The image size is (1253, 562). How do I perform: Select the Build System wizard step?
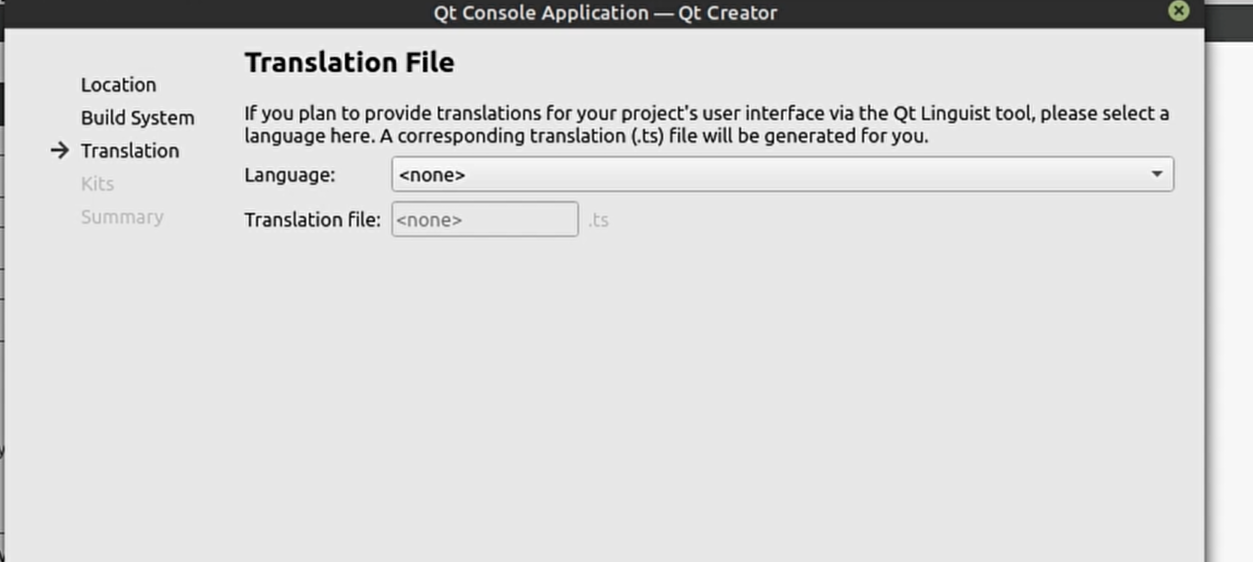pos(137,118)
